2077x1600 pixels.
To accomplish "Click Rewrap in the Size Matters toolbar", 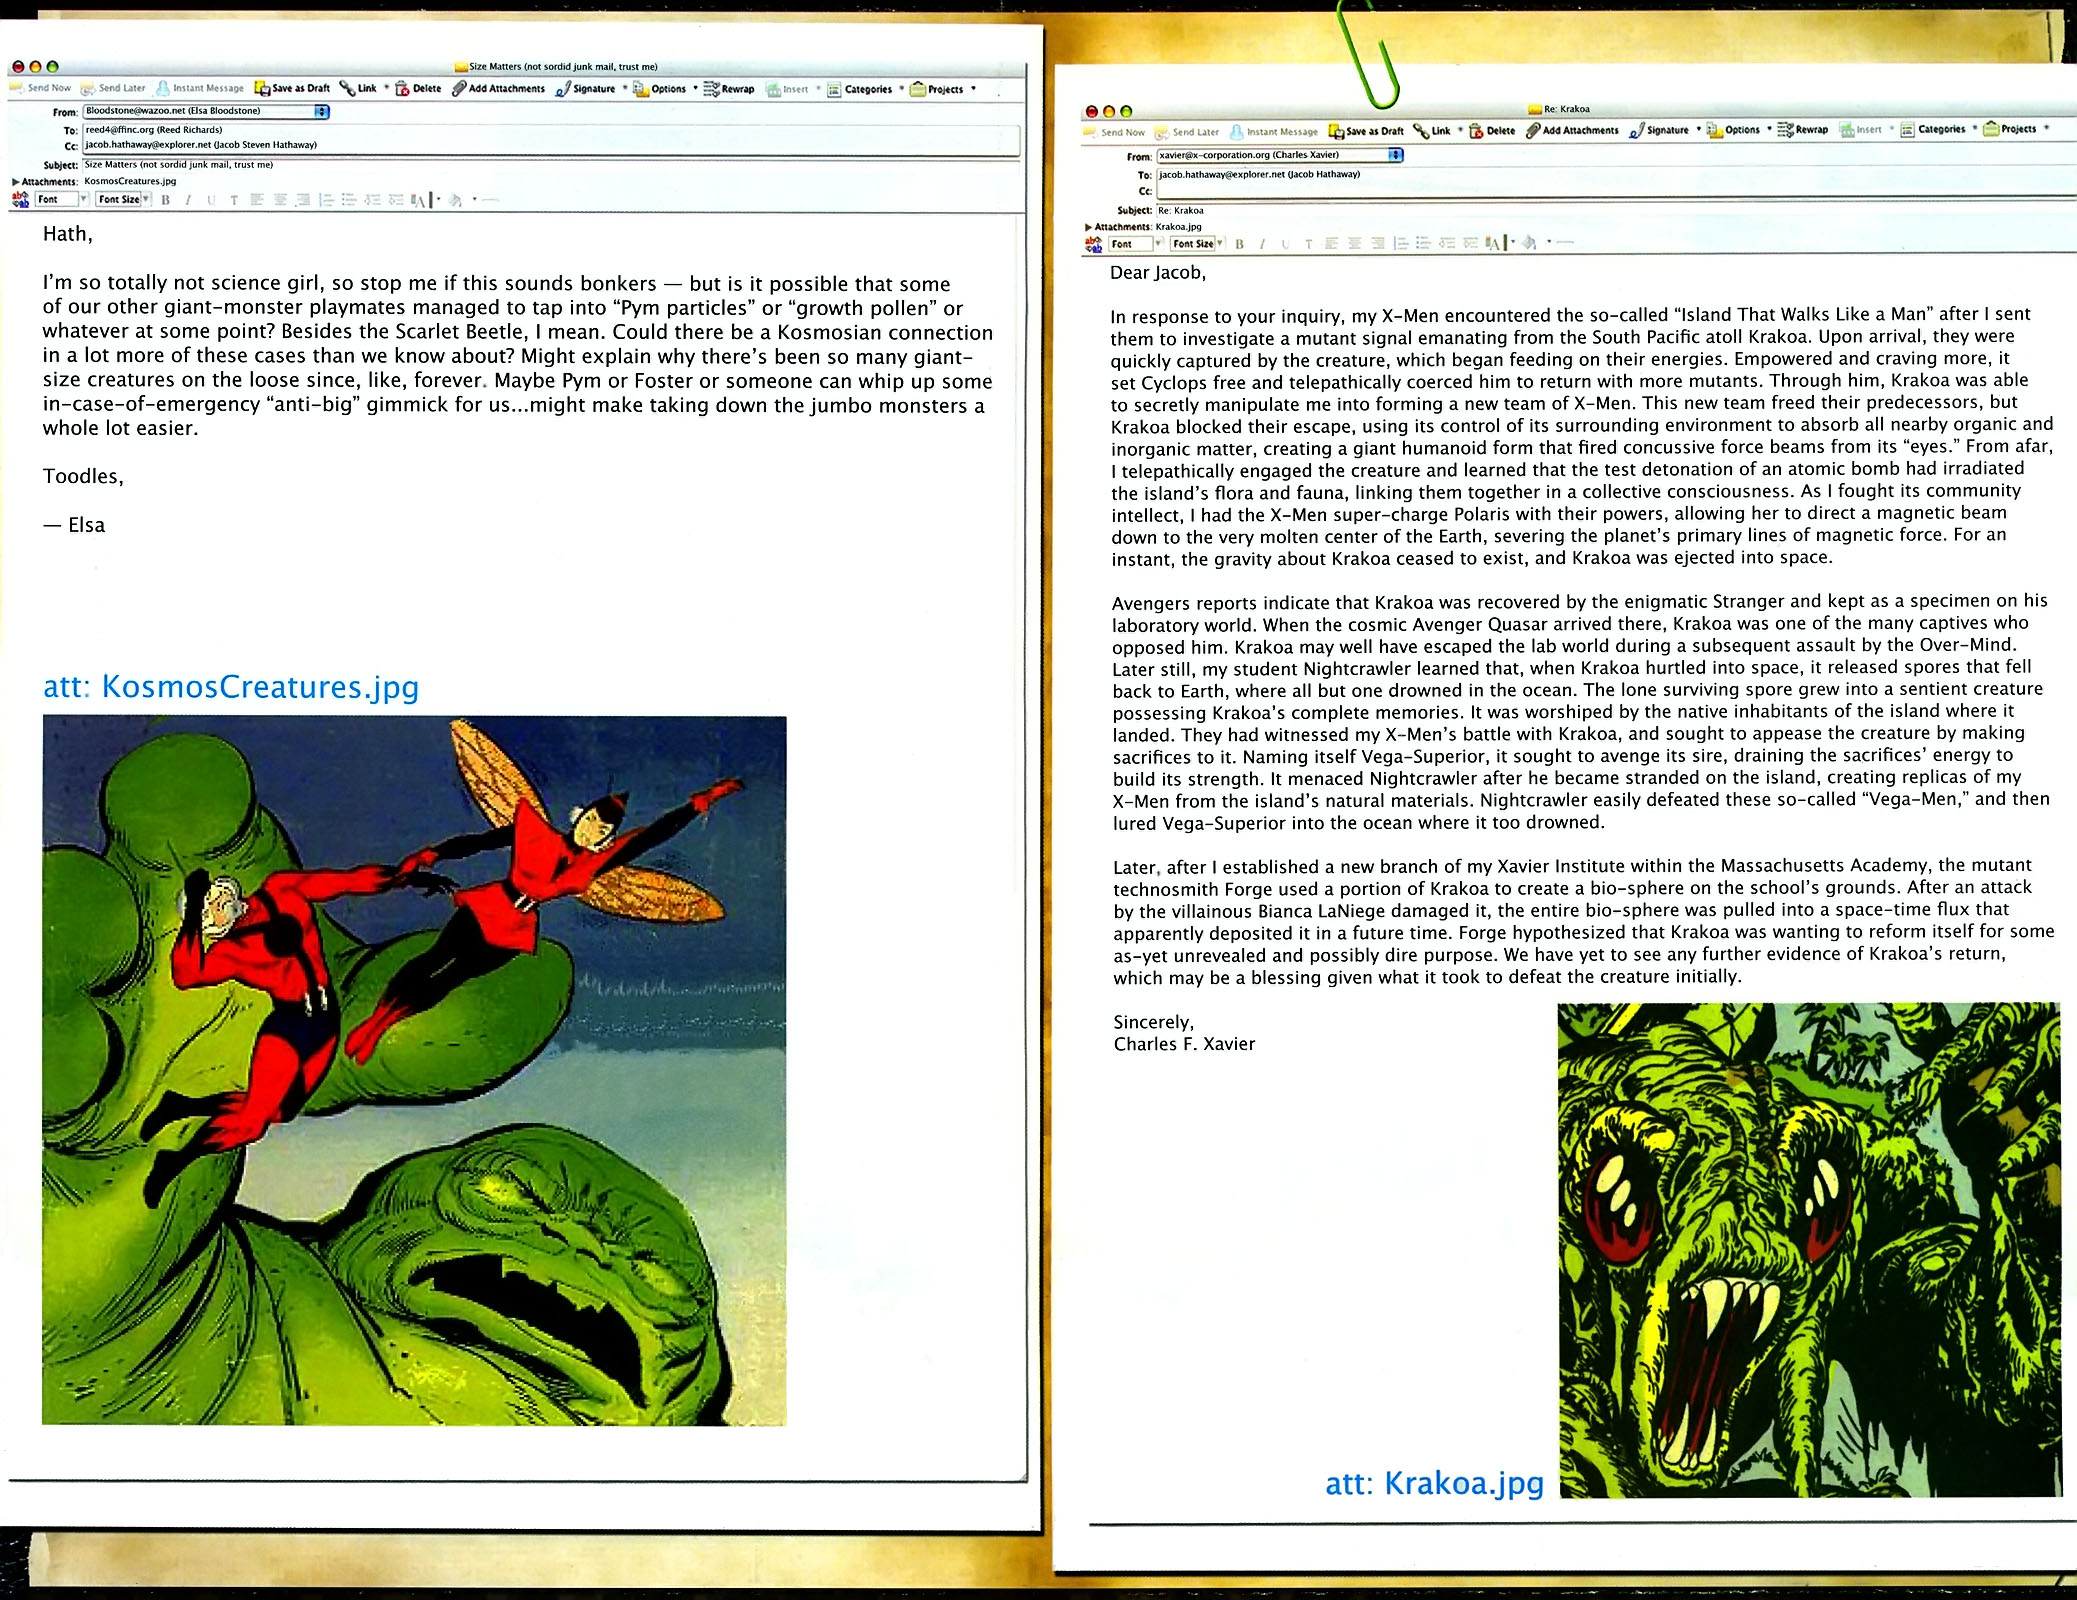I will click(729, 88).
